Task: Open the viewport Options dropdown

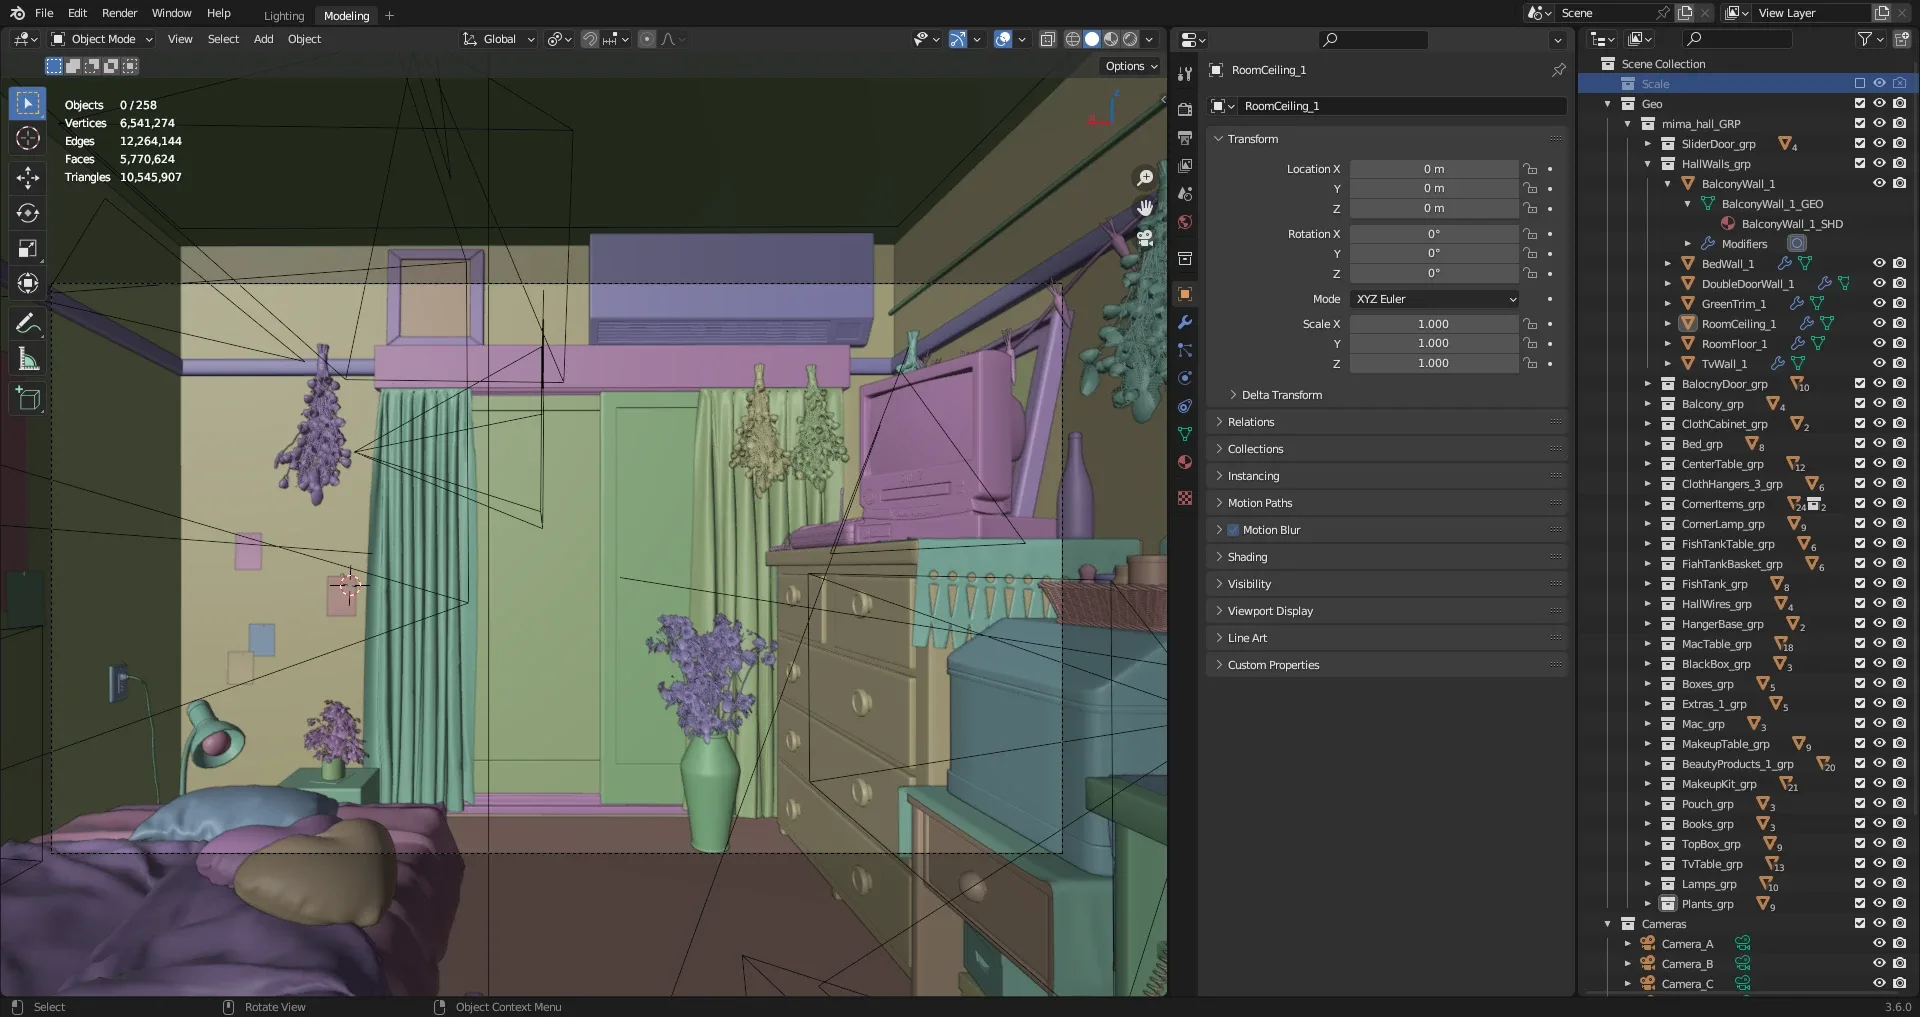Action: pos(1131,66)
